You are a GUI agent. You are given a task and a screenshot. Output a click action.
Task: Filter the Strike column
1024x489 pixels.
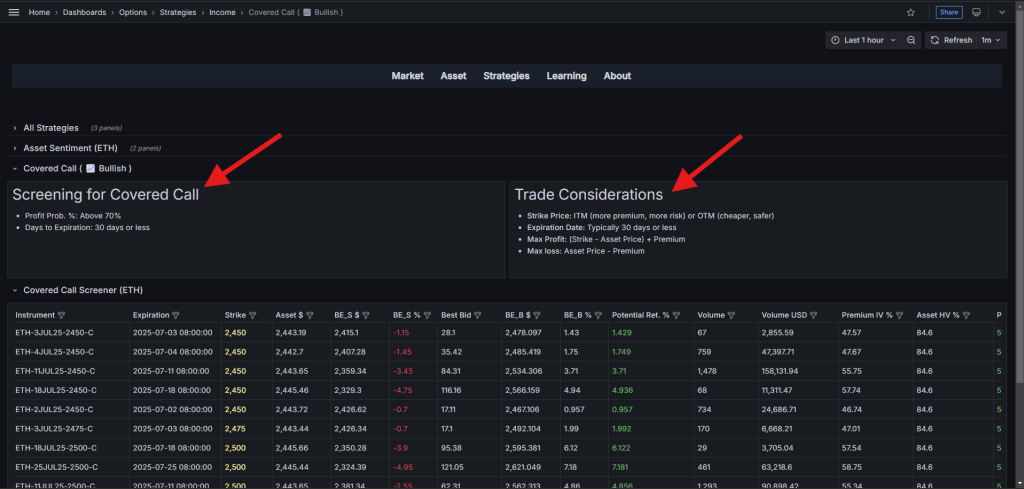click(253, 315)
